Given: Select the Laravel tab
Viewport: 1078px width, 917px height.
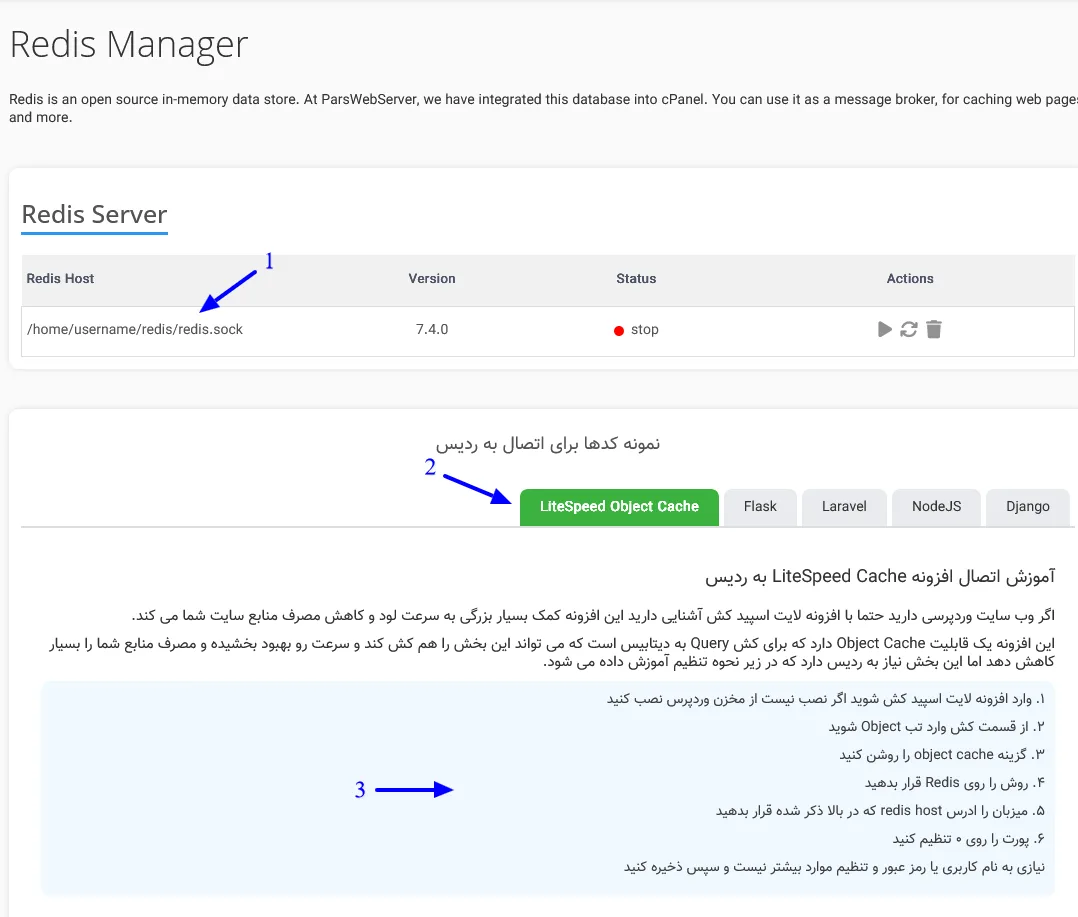Looking at the screenshot, I should (844, 507).
